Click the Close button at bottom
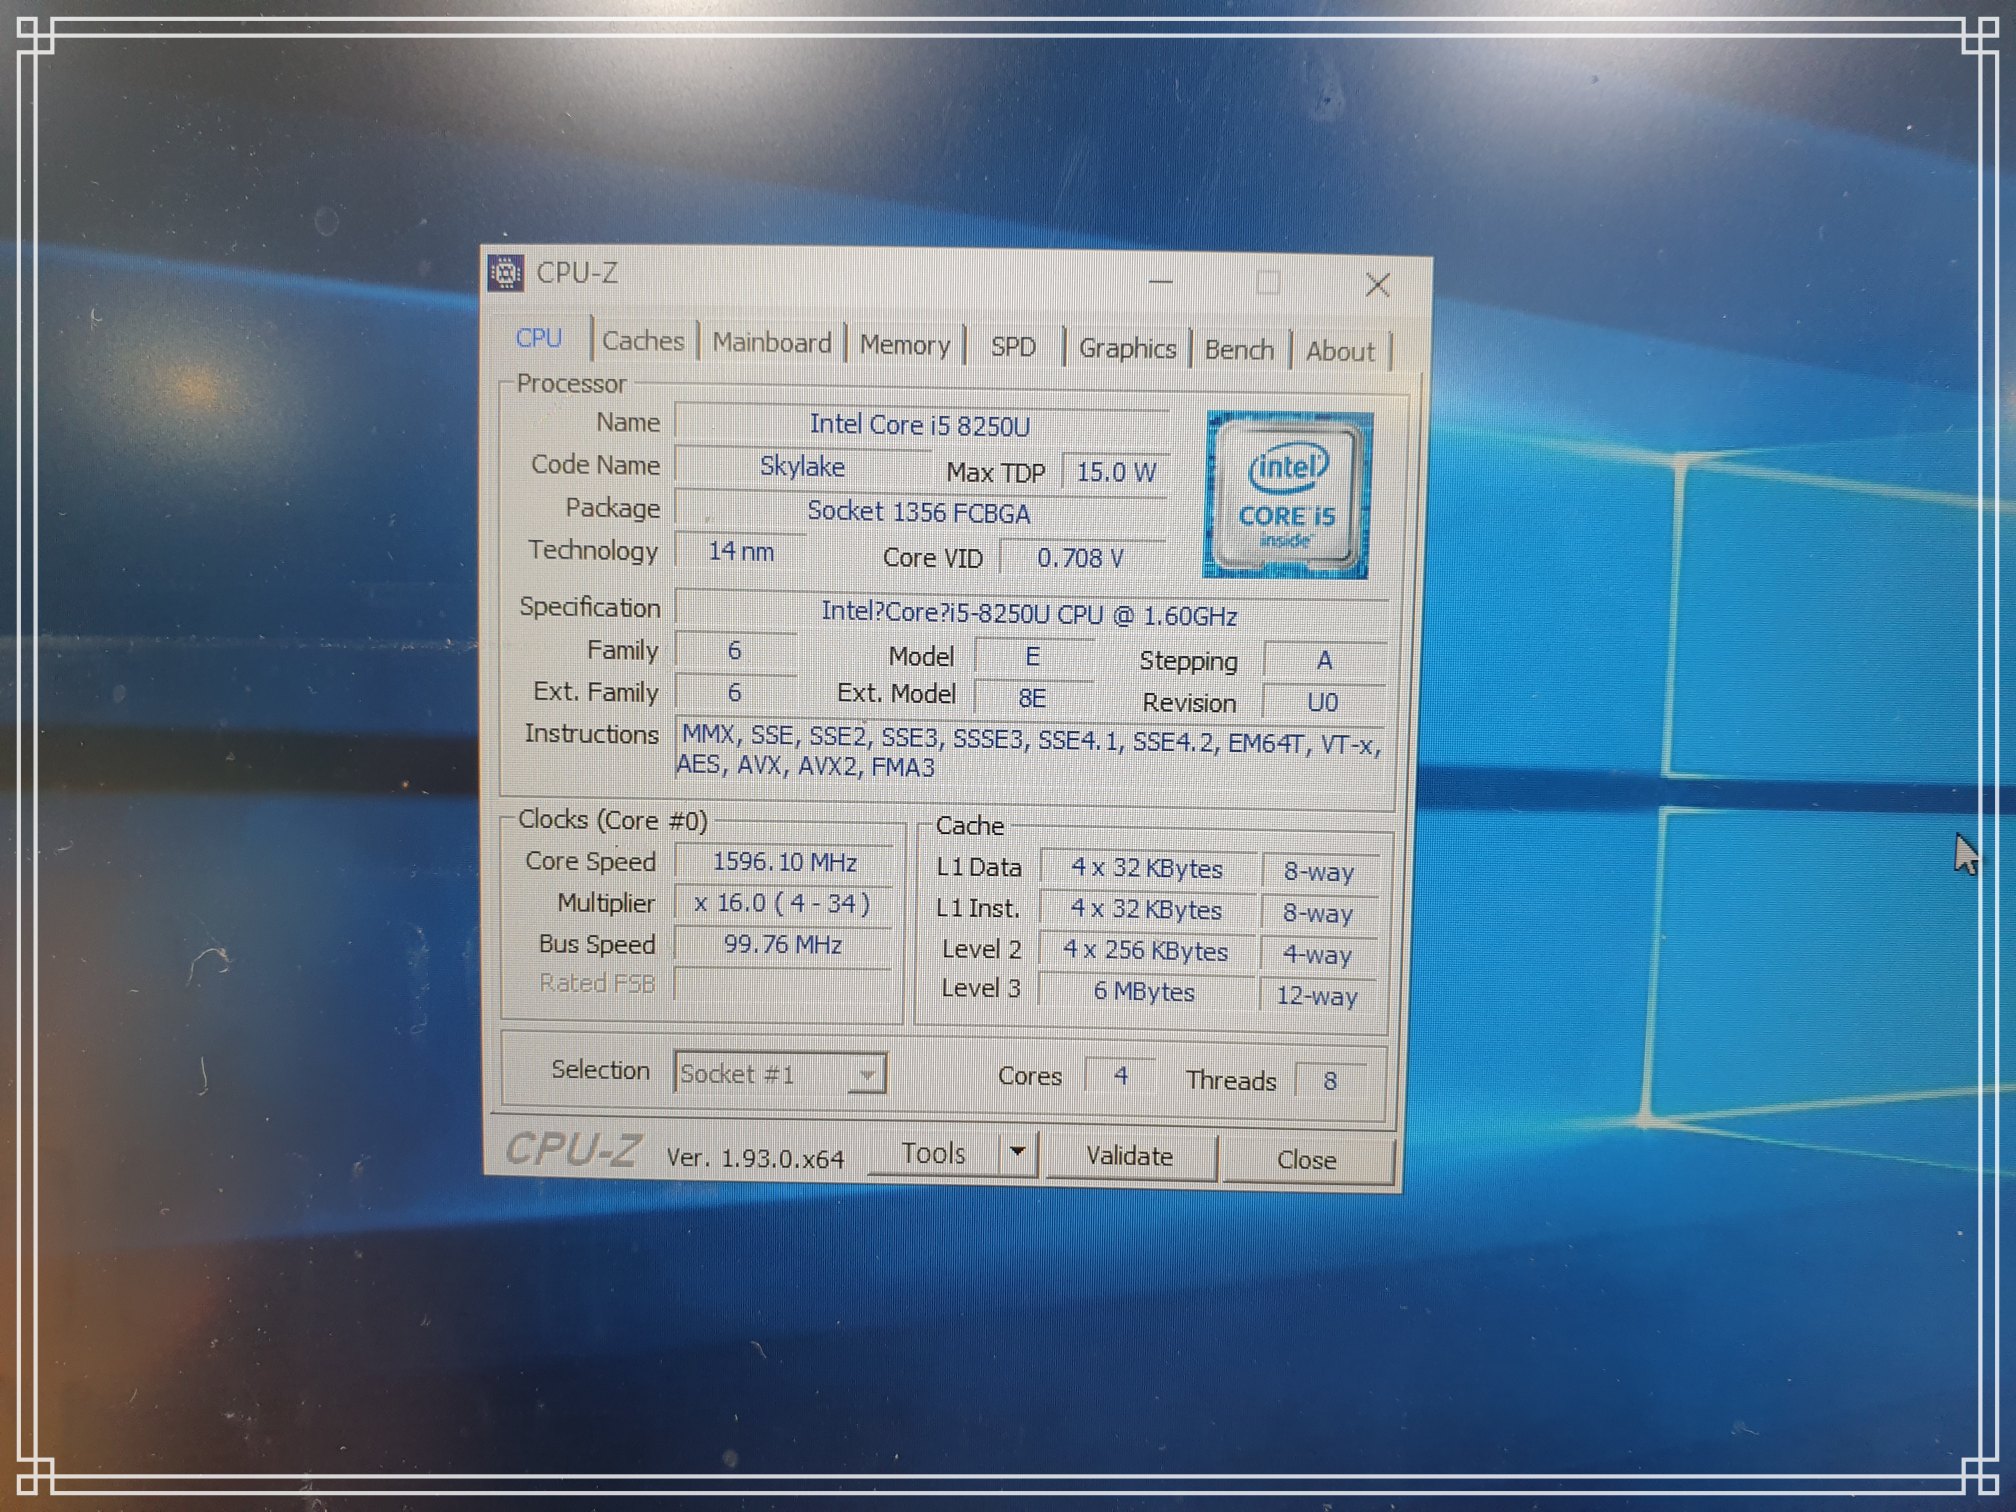Viewport: 2016px width, 1512px height. (1306, 1160)
